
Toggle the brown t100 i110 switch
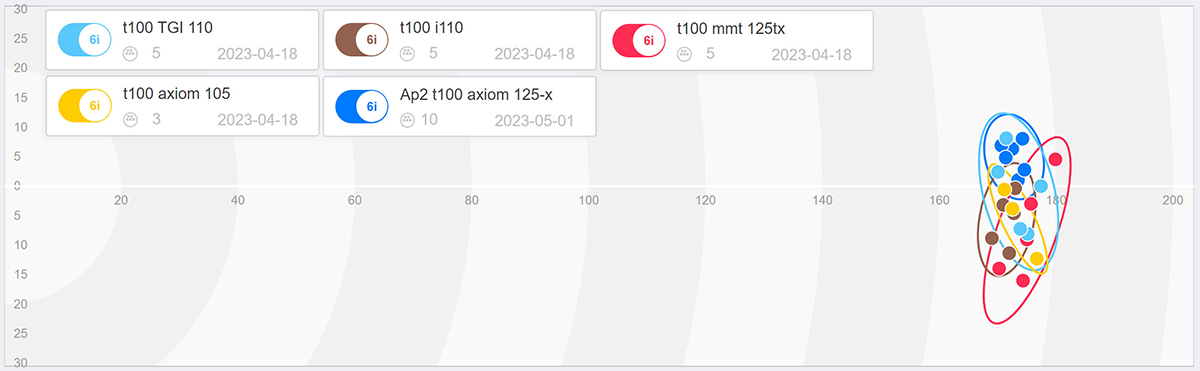tap(362, 40)
